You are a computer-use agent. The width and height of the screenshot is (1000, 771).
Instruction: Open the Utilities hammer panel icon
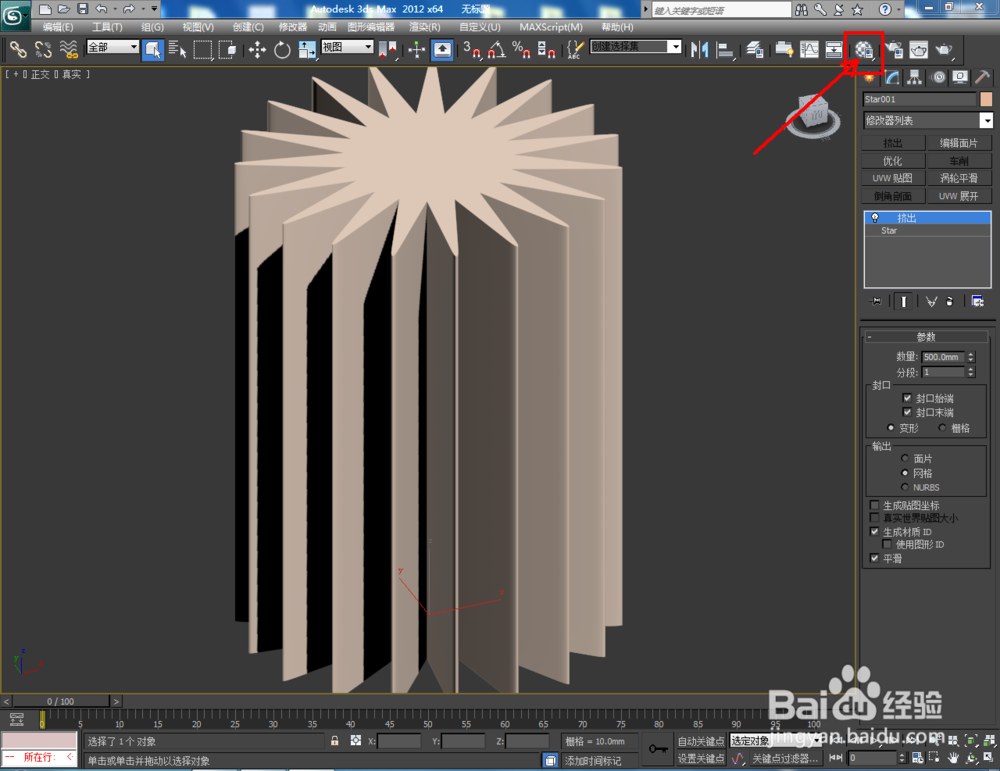click(982, 77)
